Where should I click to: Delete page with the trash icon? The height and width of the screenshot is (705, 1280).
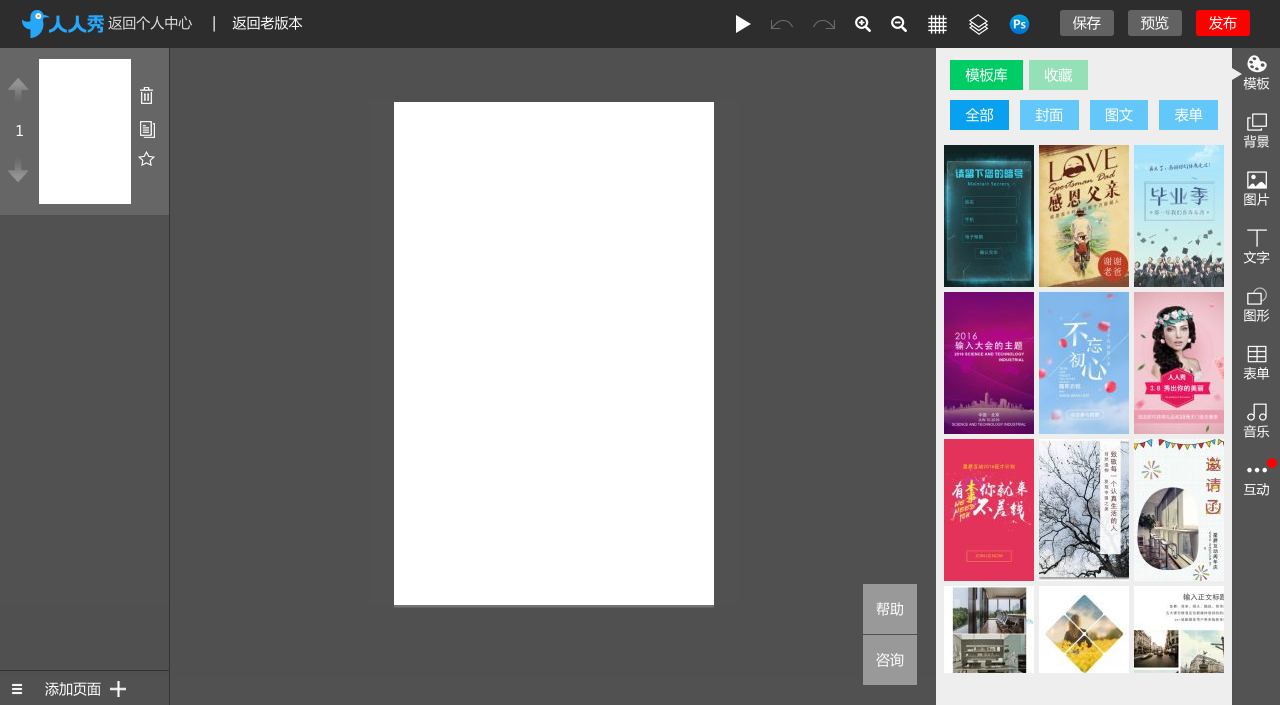(x=147, y=96)
